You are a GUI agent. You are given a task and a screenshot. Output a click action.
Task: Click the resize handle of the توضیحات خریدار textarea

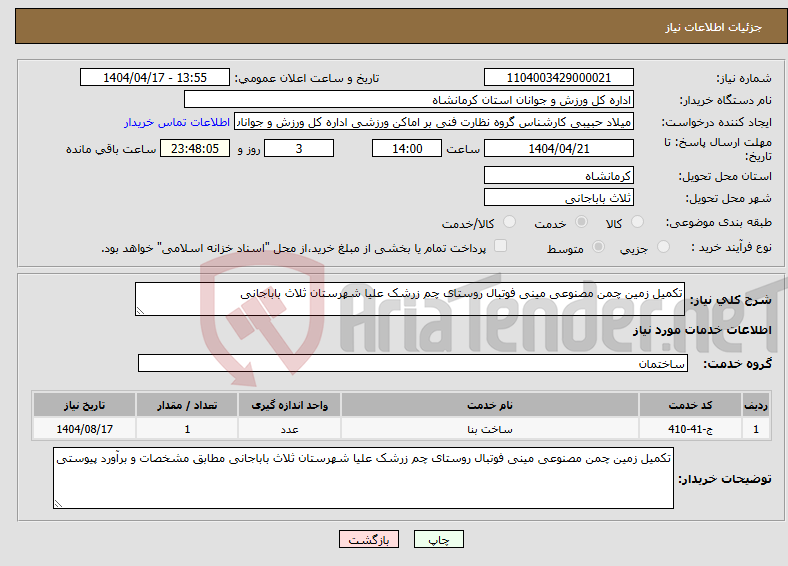(58, 504)
